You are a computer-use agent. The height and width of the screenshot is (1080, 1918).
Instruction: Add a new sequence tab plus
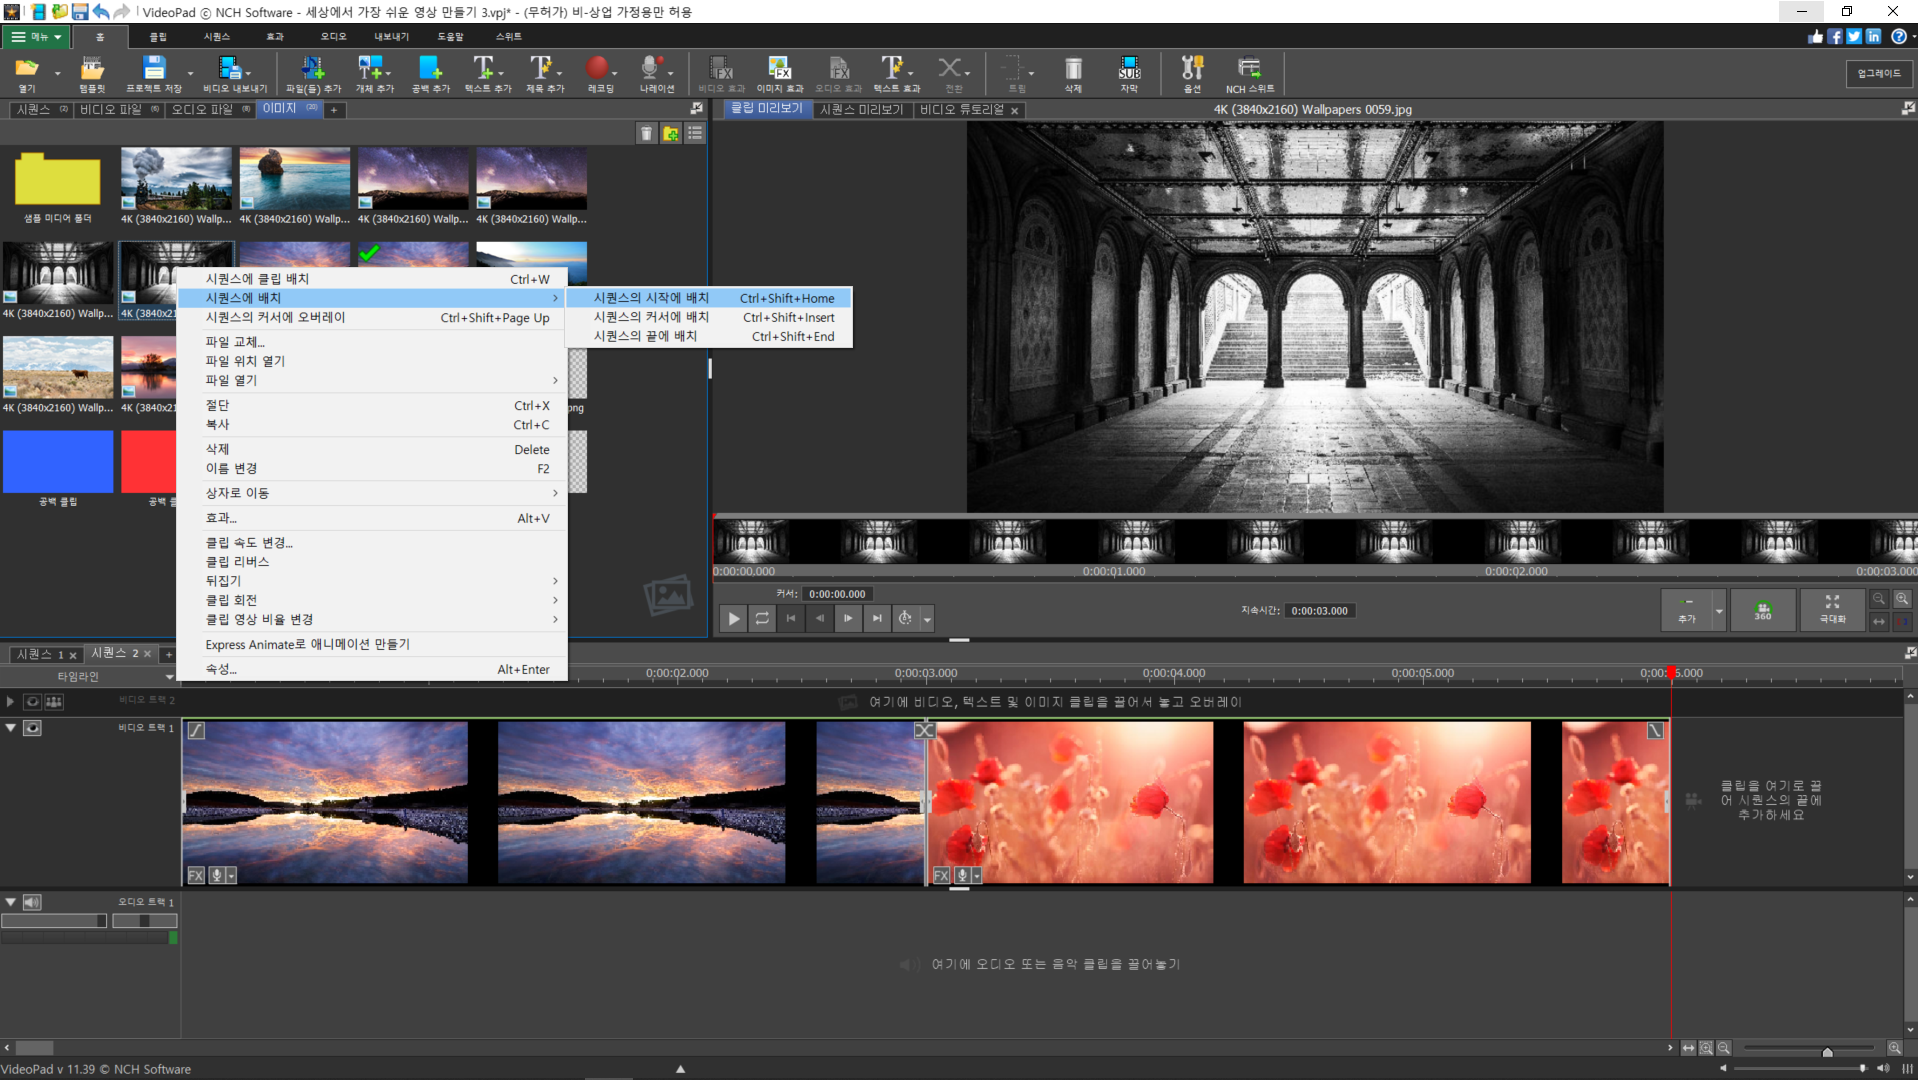point(169,655)
